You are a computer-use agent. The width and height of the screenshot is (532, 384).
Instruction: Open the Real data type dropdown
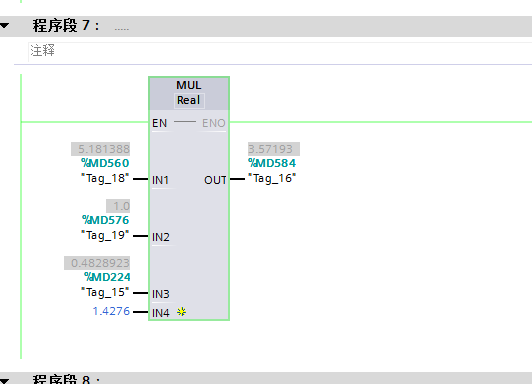coord(189,100)
